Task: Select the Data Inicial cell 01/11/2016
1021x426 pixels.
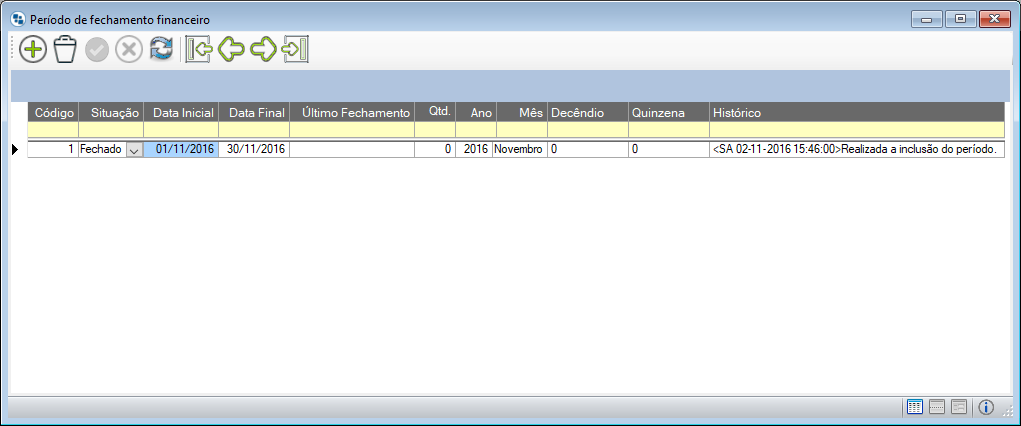Action: pyautogui.click(x=182, y=149)
